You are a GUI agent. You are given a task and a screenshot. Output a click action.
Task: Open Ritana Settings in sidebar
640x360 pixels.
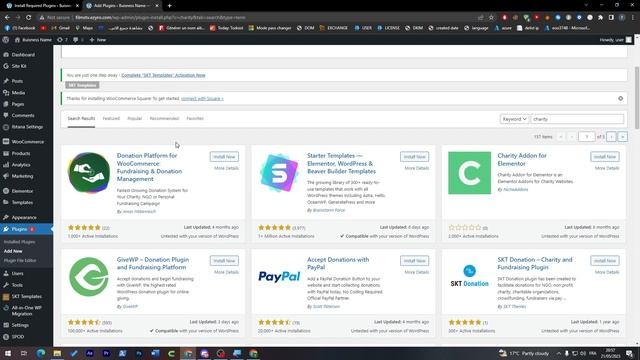tap(26, 127)
